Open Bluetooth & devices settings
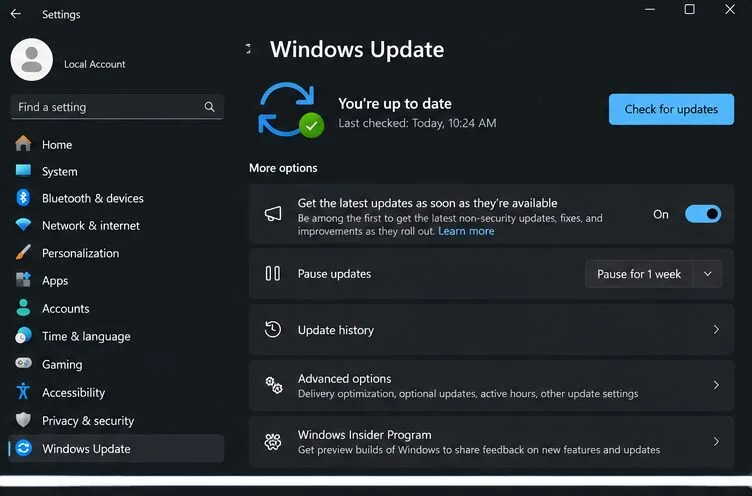The image size is (752, 496). (116, 198)
